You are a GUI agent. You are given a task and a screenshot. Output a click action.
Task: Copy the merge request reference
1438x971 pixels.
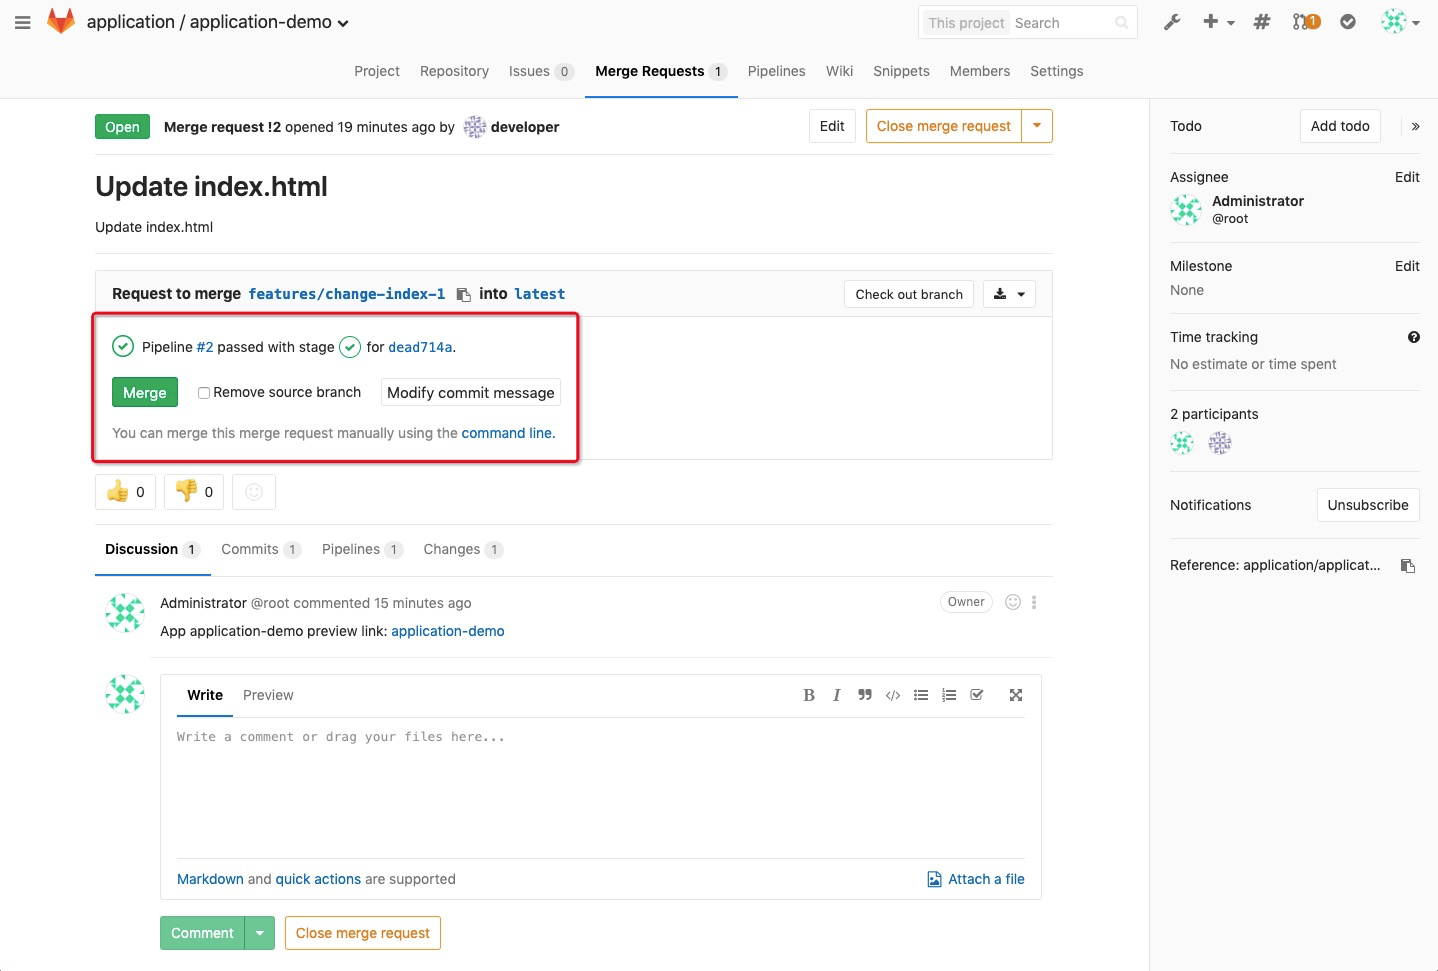coord(1408,566)
